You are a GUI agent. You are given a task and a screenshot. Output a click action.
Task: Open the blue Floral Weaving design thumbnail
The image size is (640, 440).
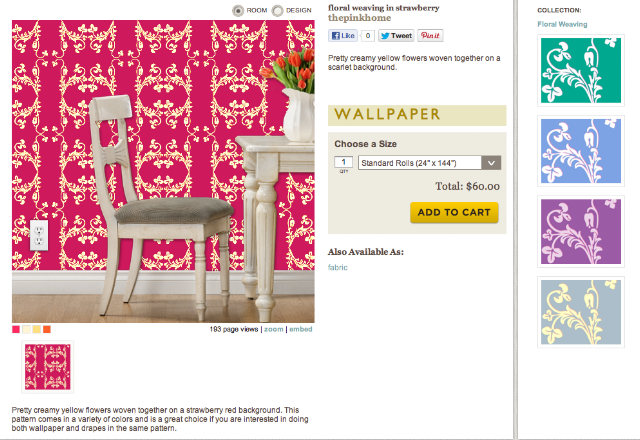tap(581, 151)
